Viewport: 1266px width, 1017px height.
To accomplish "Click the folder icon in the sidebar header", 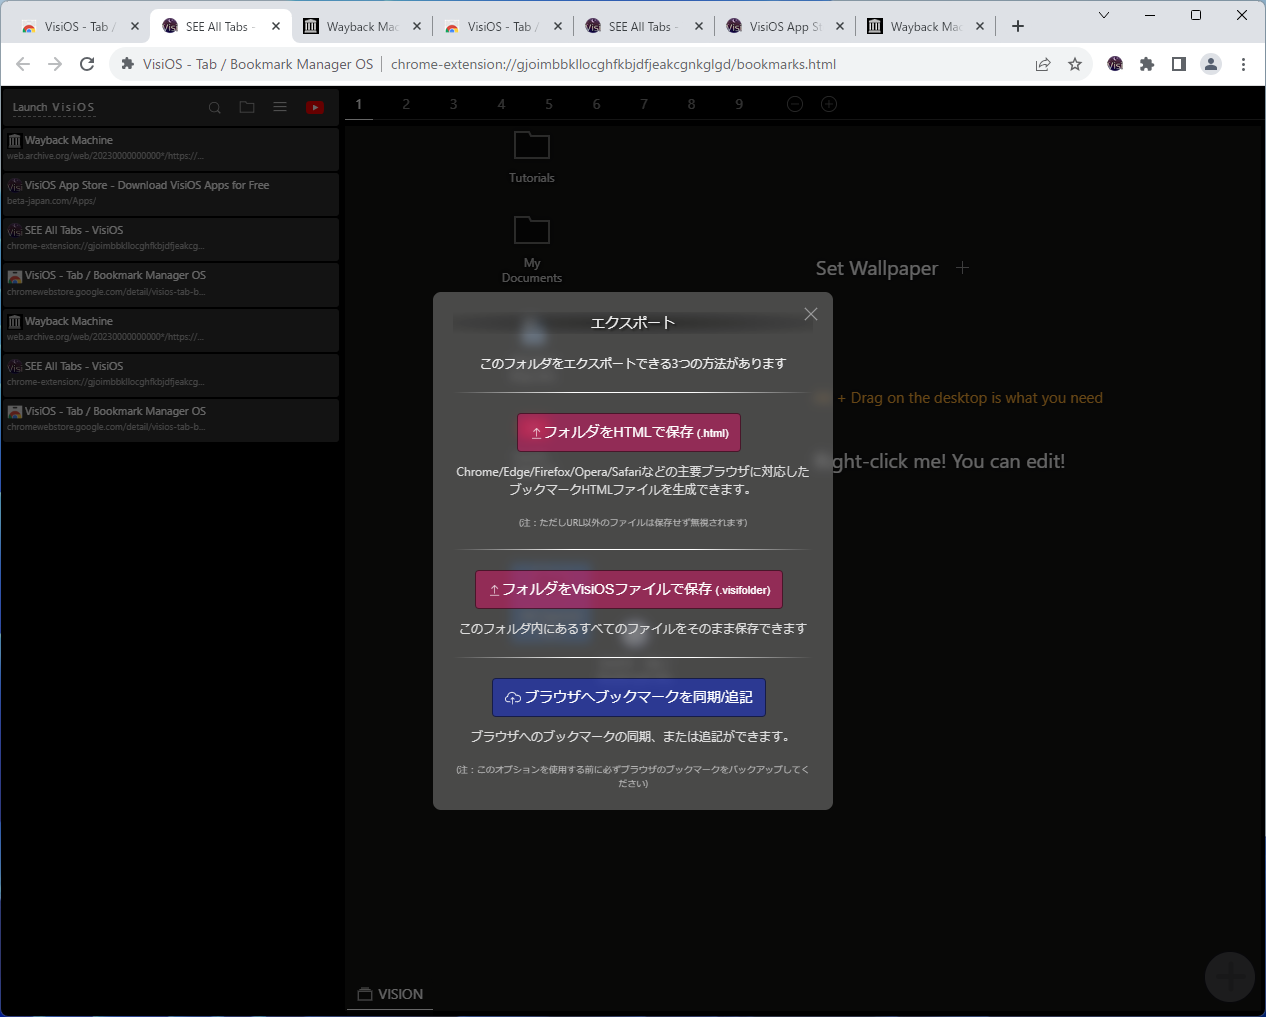I will 247,107.
